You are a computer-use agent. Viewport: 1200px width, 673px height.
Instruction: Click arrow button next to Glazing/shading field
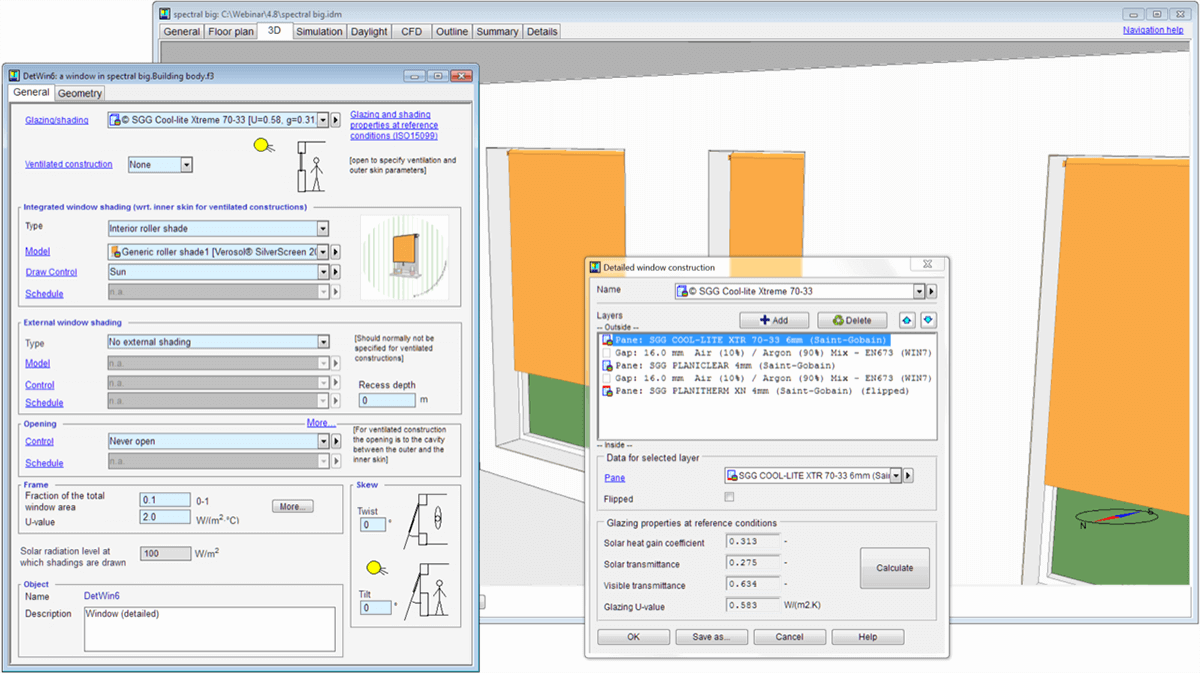[x=336, y=120]
